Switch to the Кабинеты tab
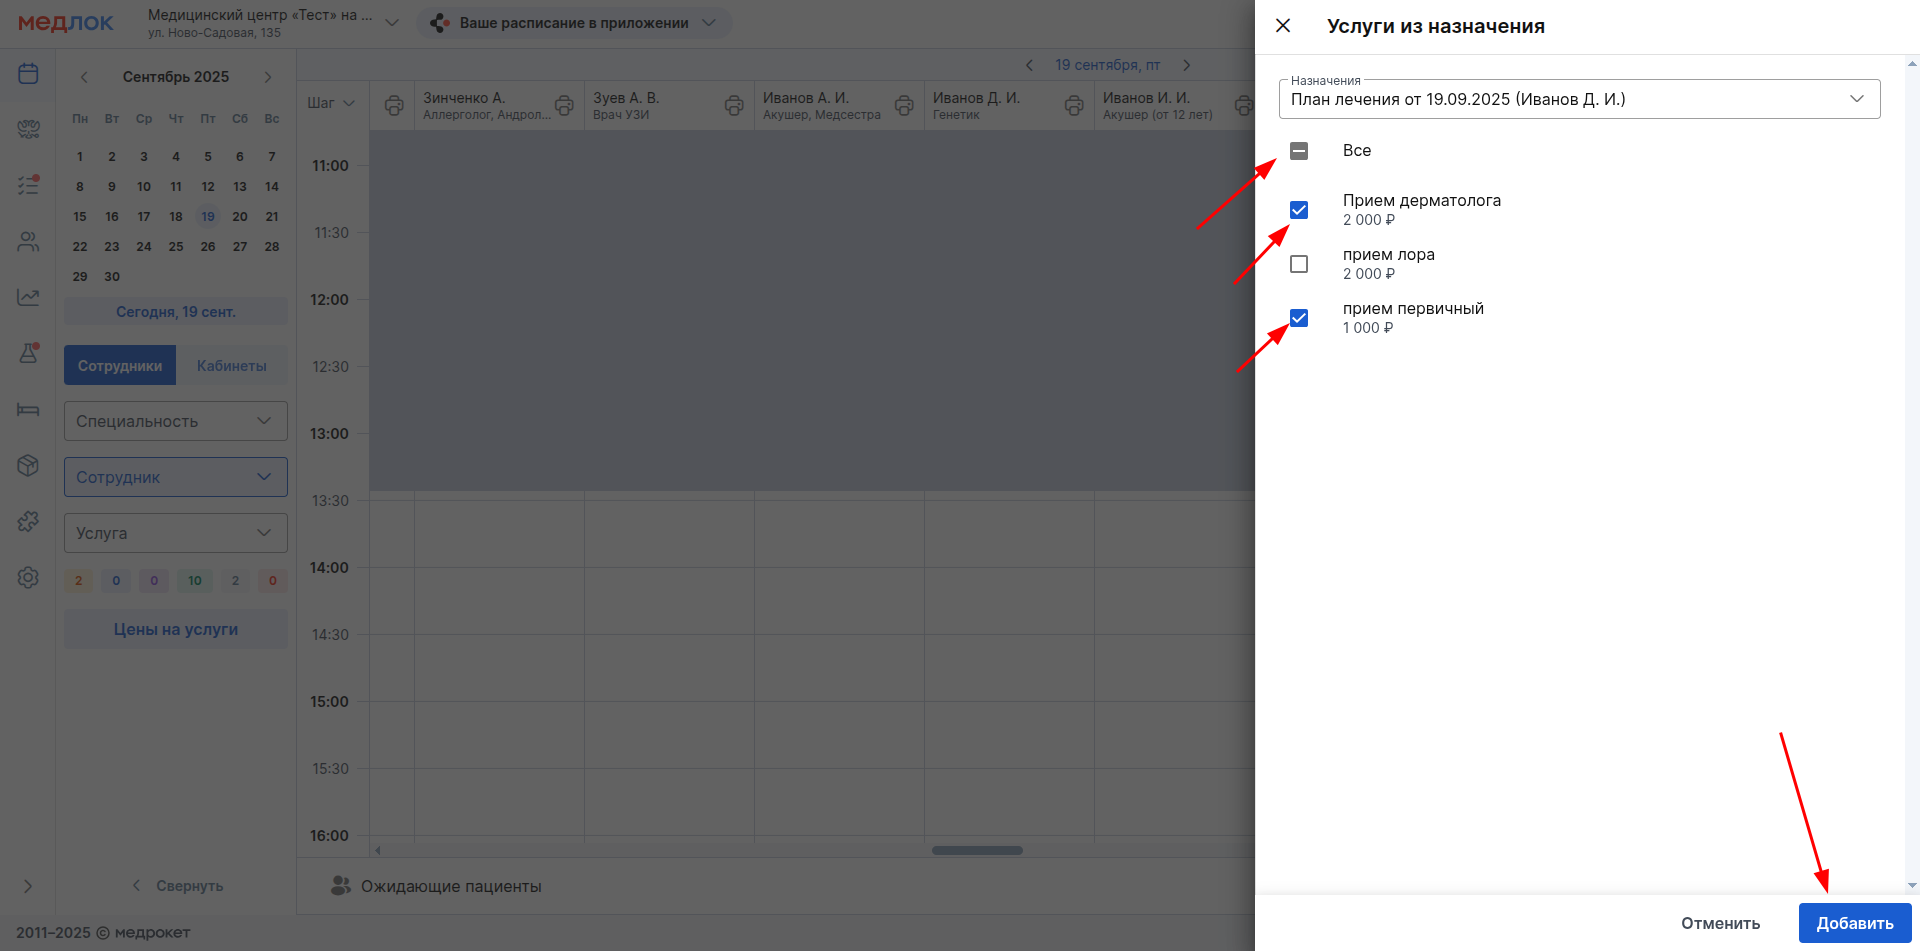The image size is (1920, 951). [x=231, y=366]
